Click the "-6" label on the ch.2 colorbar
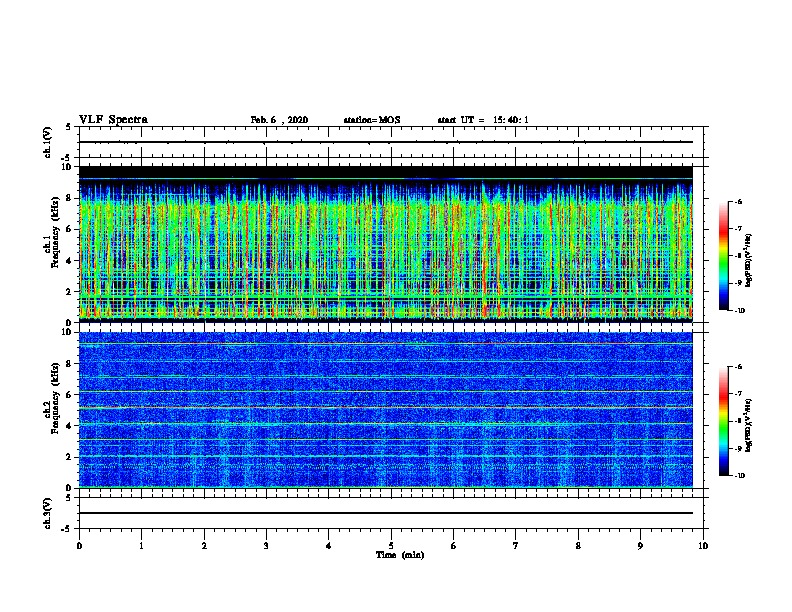This screenshot has width=792, height=612. [738, 367]
